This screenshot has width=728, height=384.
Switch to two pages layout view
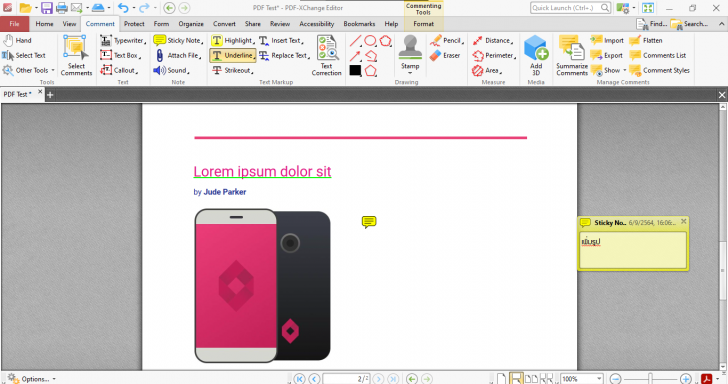(x=531, y=378)
